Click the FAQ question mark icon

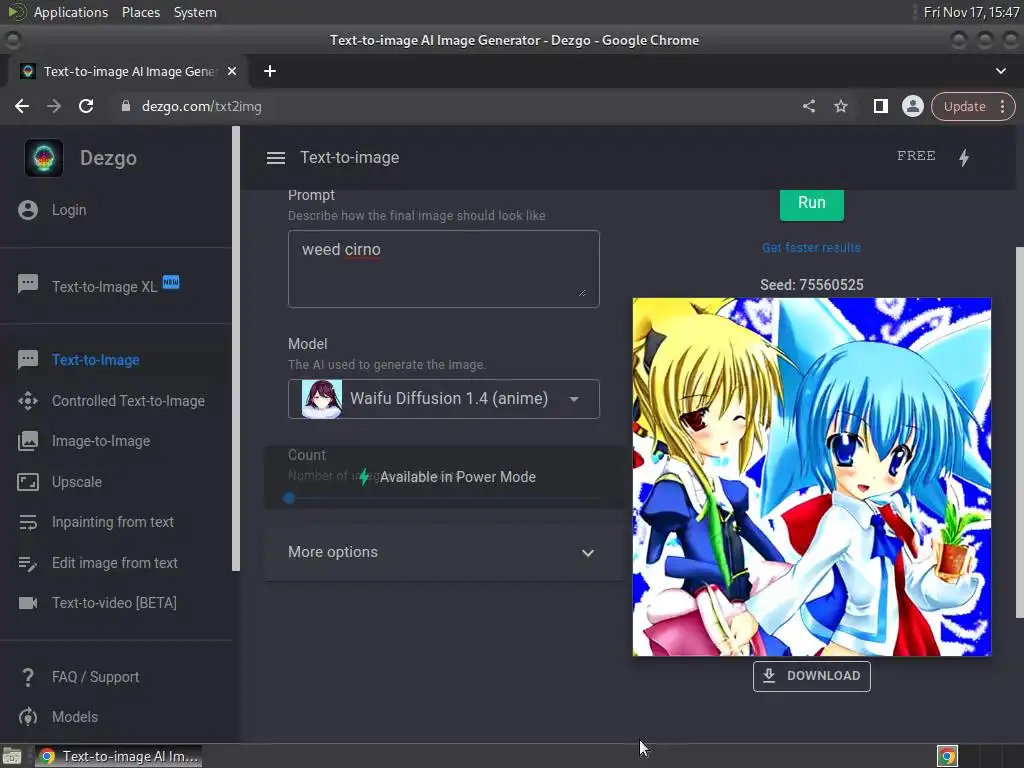coord(28,677)
